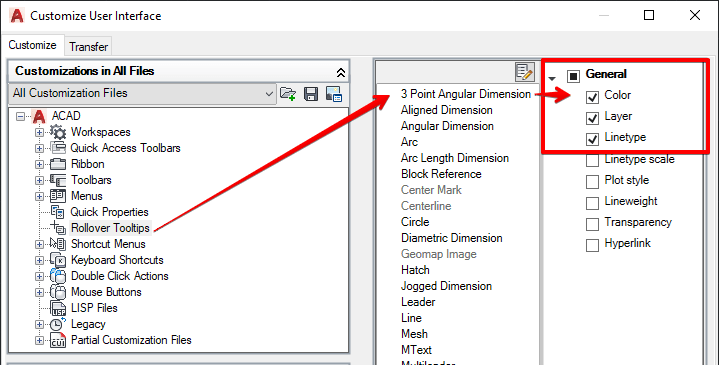
Task: Collapse the General category arrow
Action: click(x=552, y=78)
